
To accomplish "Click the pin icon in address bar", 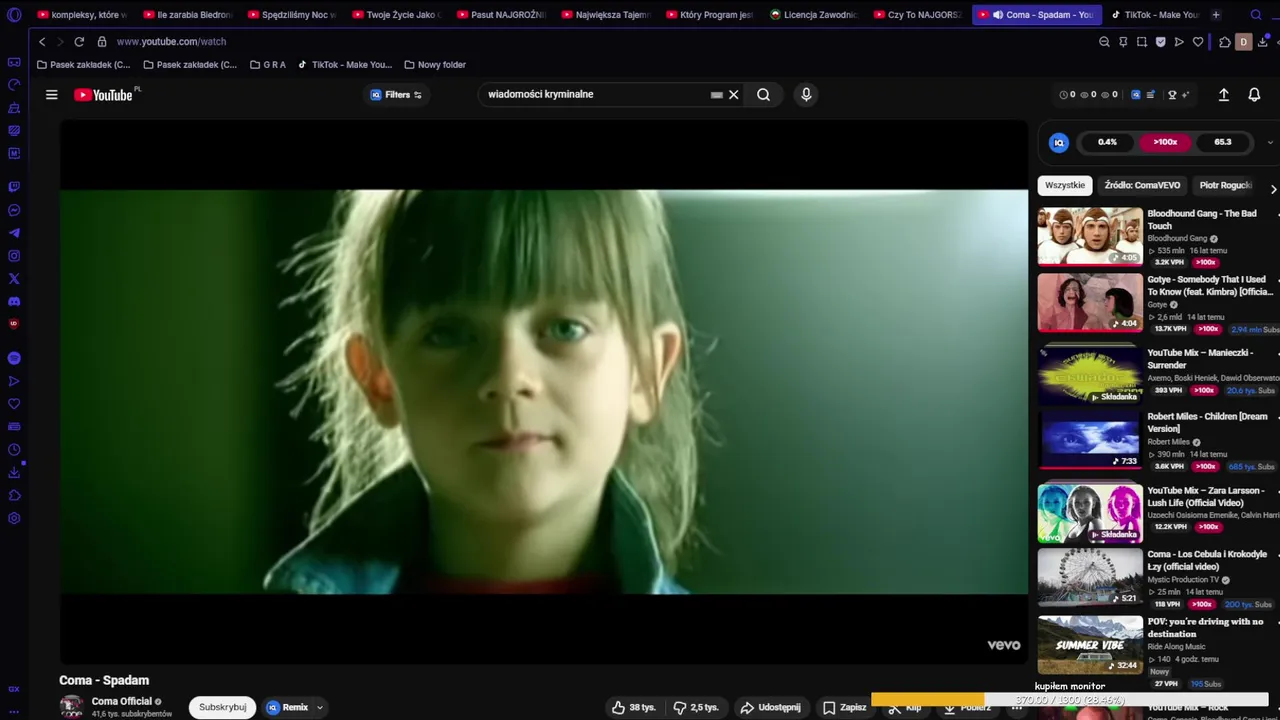I will (1123, 42).
